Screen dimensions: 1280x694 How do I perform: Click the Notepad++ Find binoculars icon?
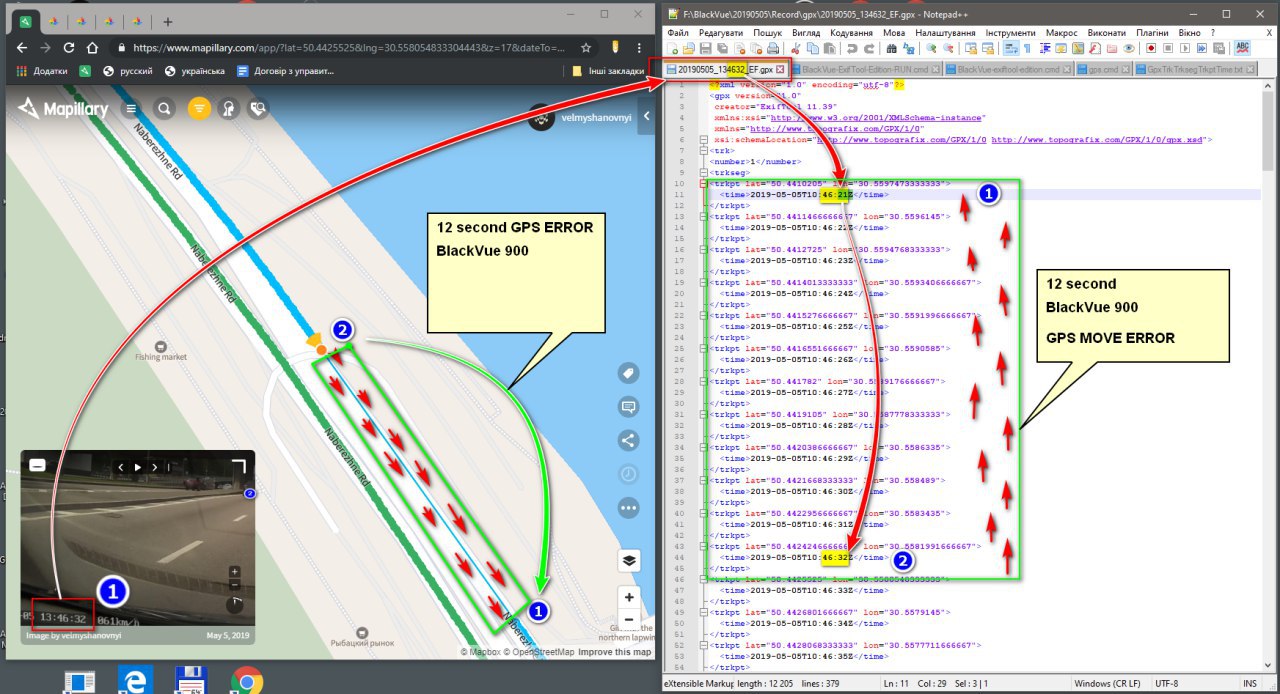tap(890, 48)
